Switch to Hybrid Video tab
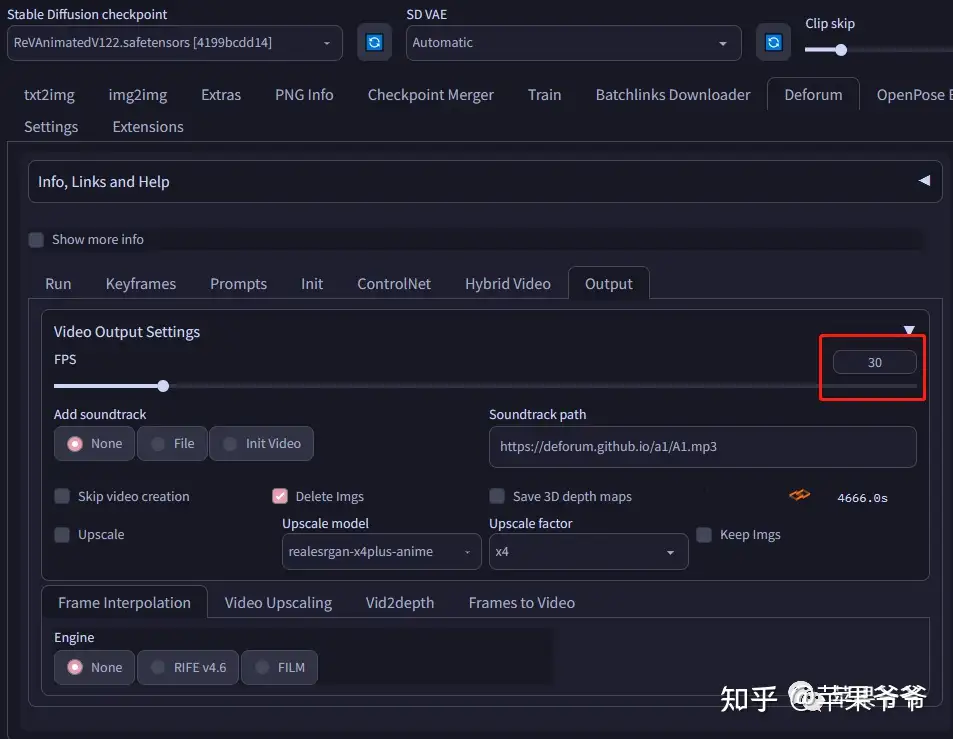 [x=507, y=284]
